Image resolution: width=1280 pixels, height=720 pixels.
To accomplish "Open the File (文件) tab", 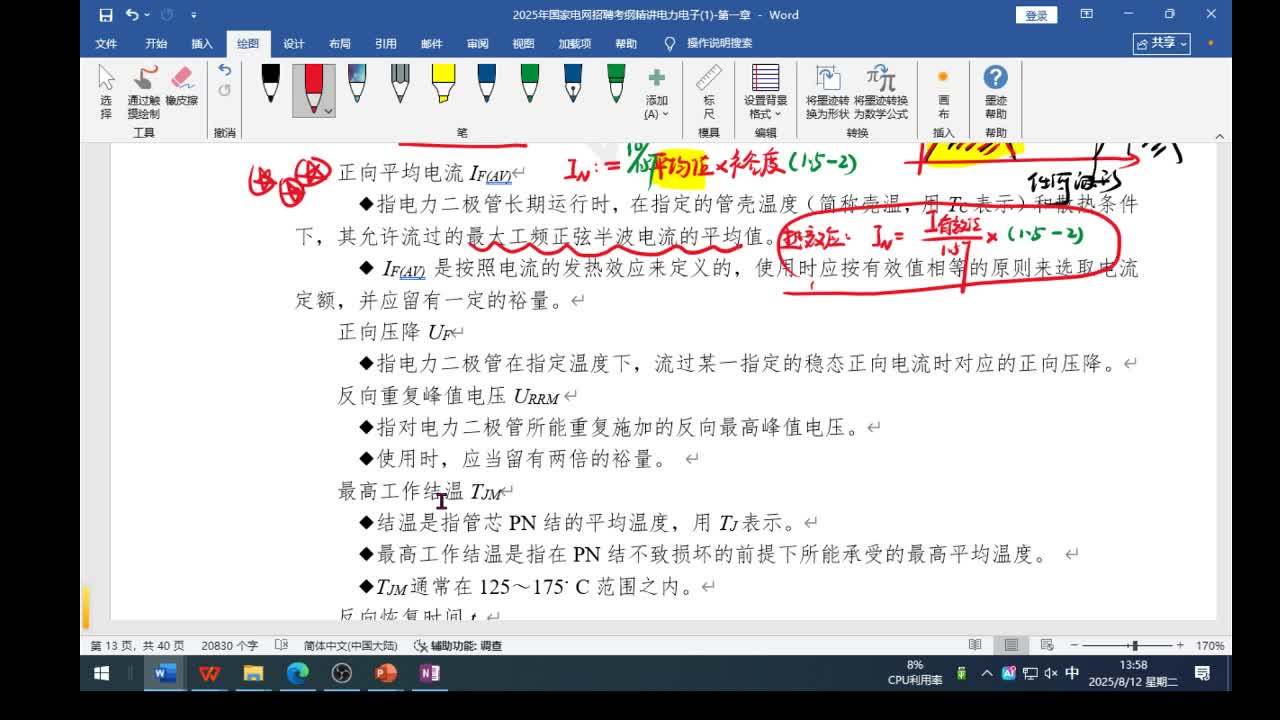I will point(106,44).
